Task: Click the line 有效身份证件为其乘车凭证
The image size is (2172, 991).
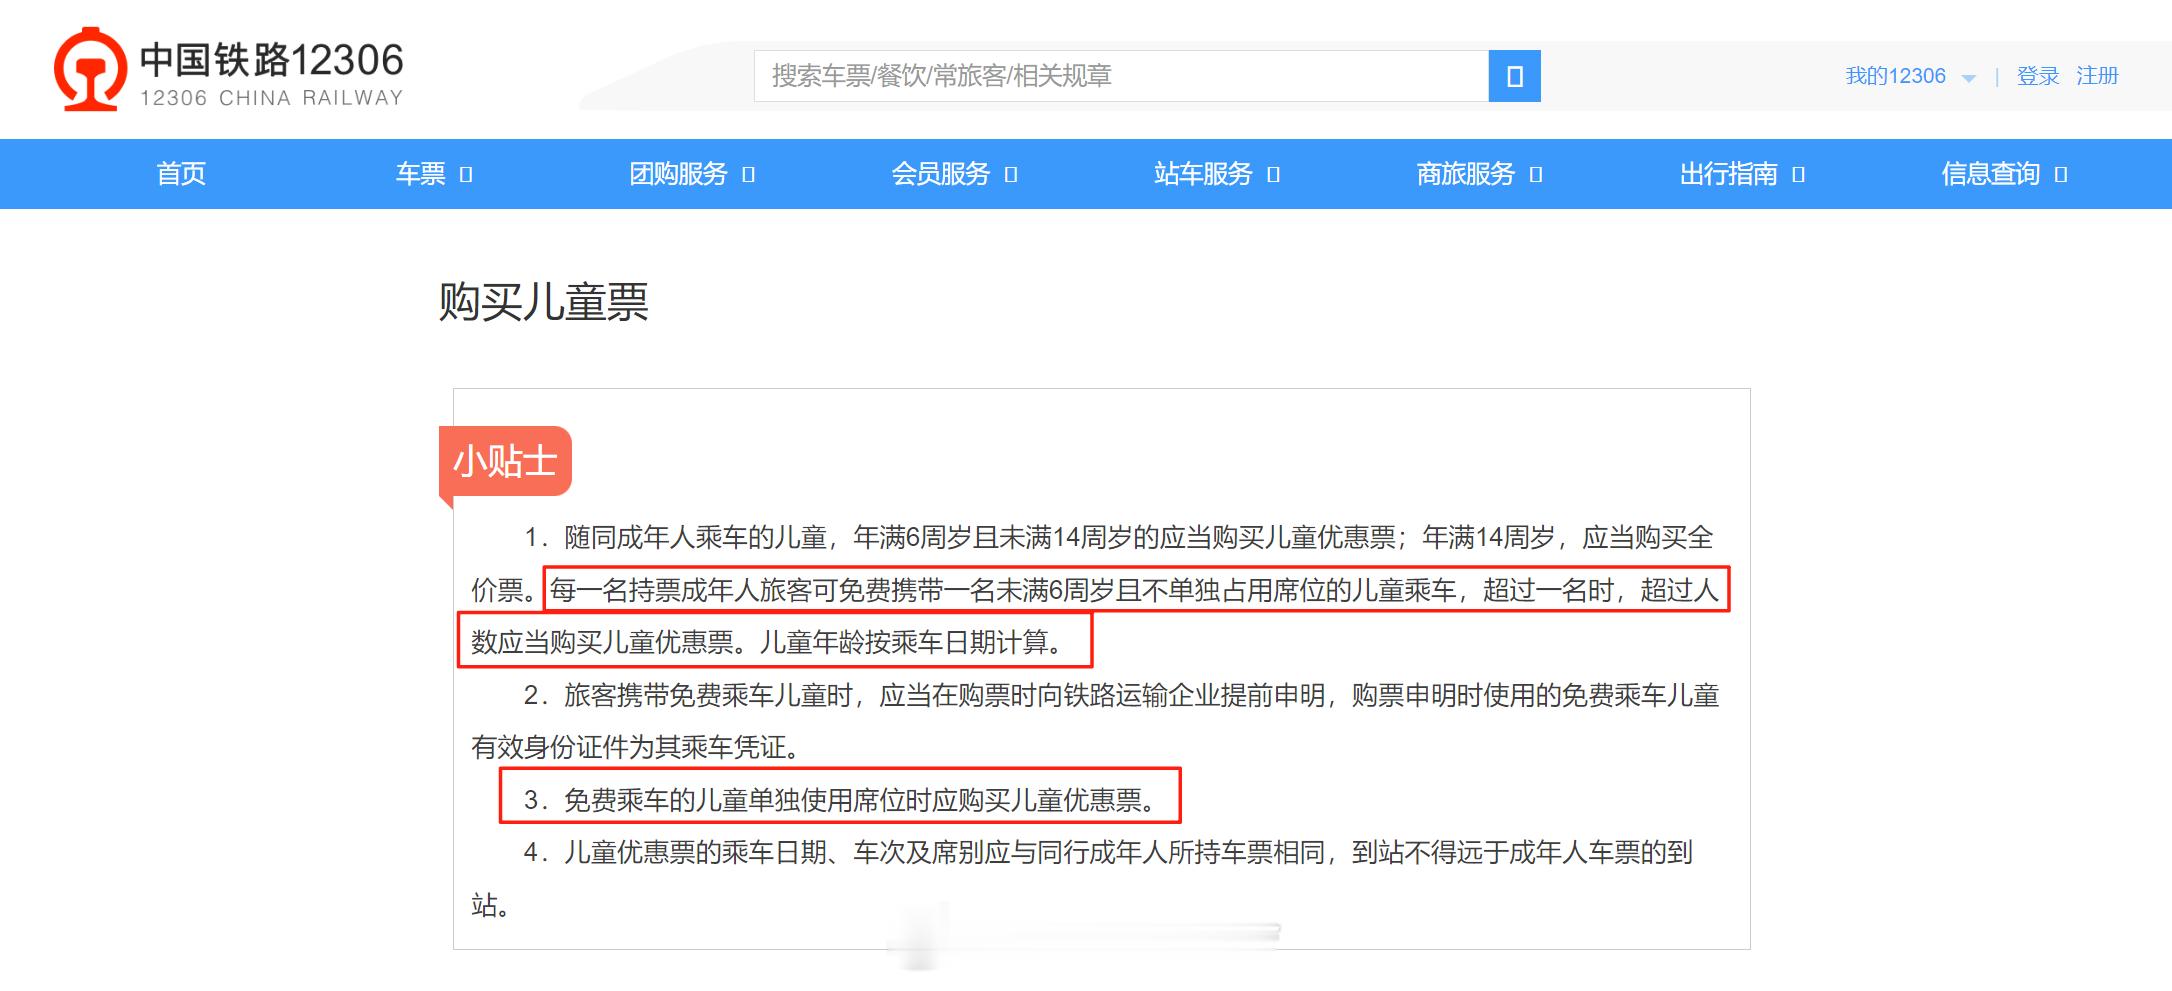Action: pyautogui.click(x=636, y=747)
